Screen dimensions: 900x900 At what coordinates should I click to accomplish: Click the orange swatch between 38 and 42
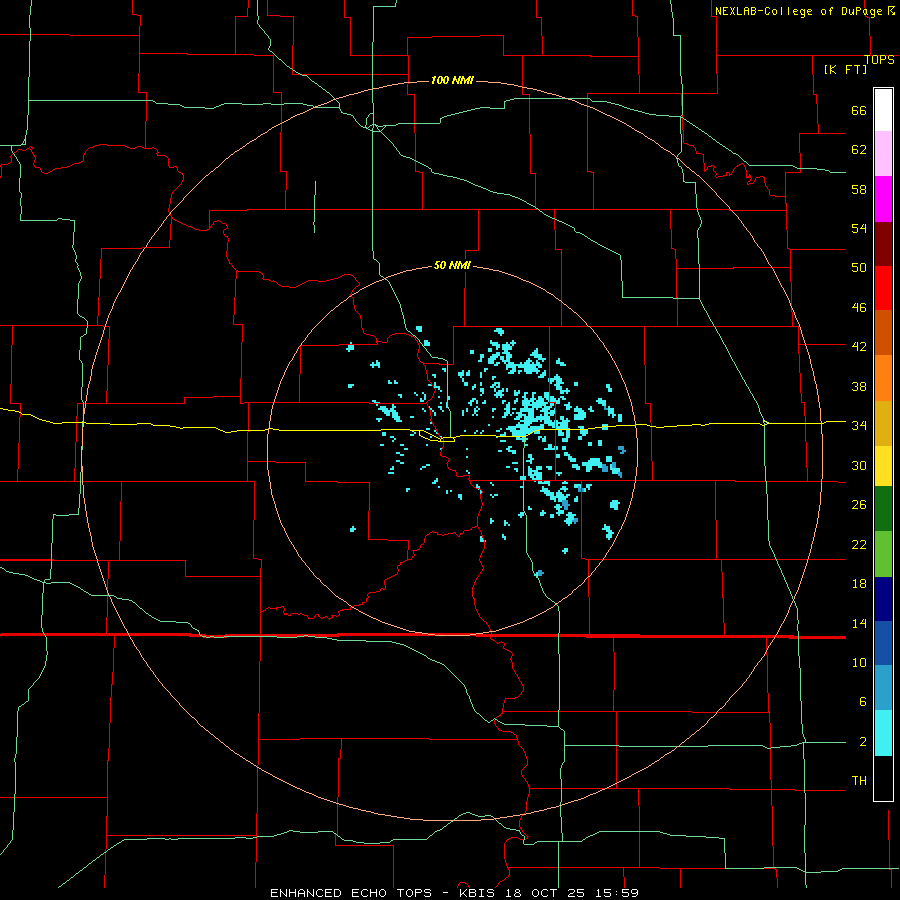pyautogui.click(x=883, y=378)
